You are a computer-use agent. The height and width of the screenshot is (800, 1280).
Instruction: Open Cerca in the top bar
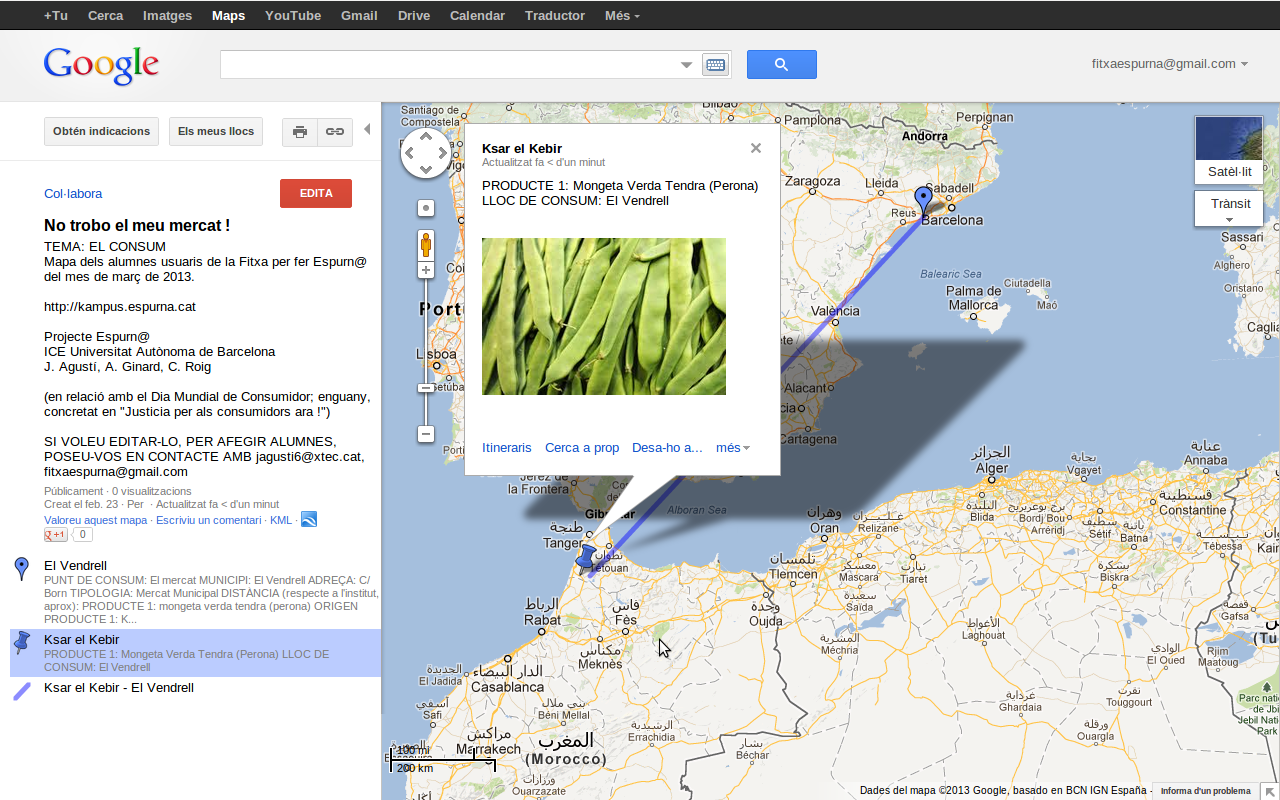106,16
